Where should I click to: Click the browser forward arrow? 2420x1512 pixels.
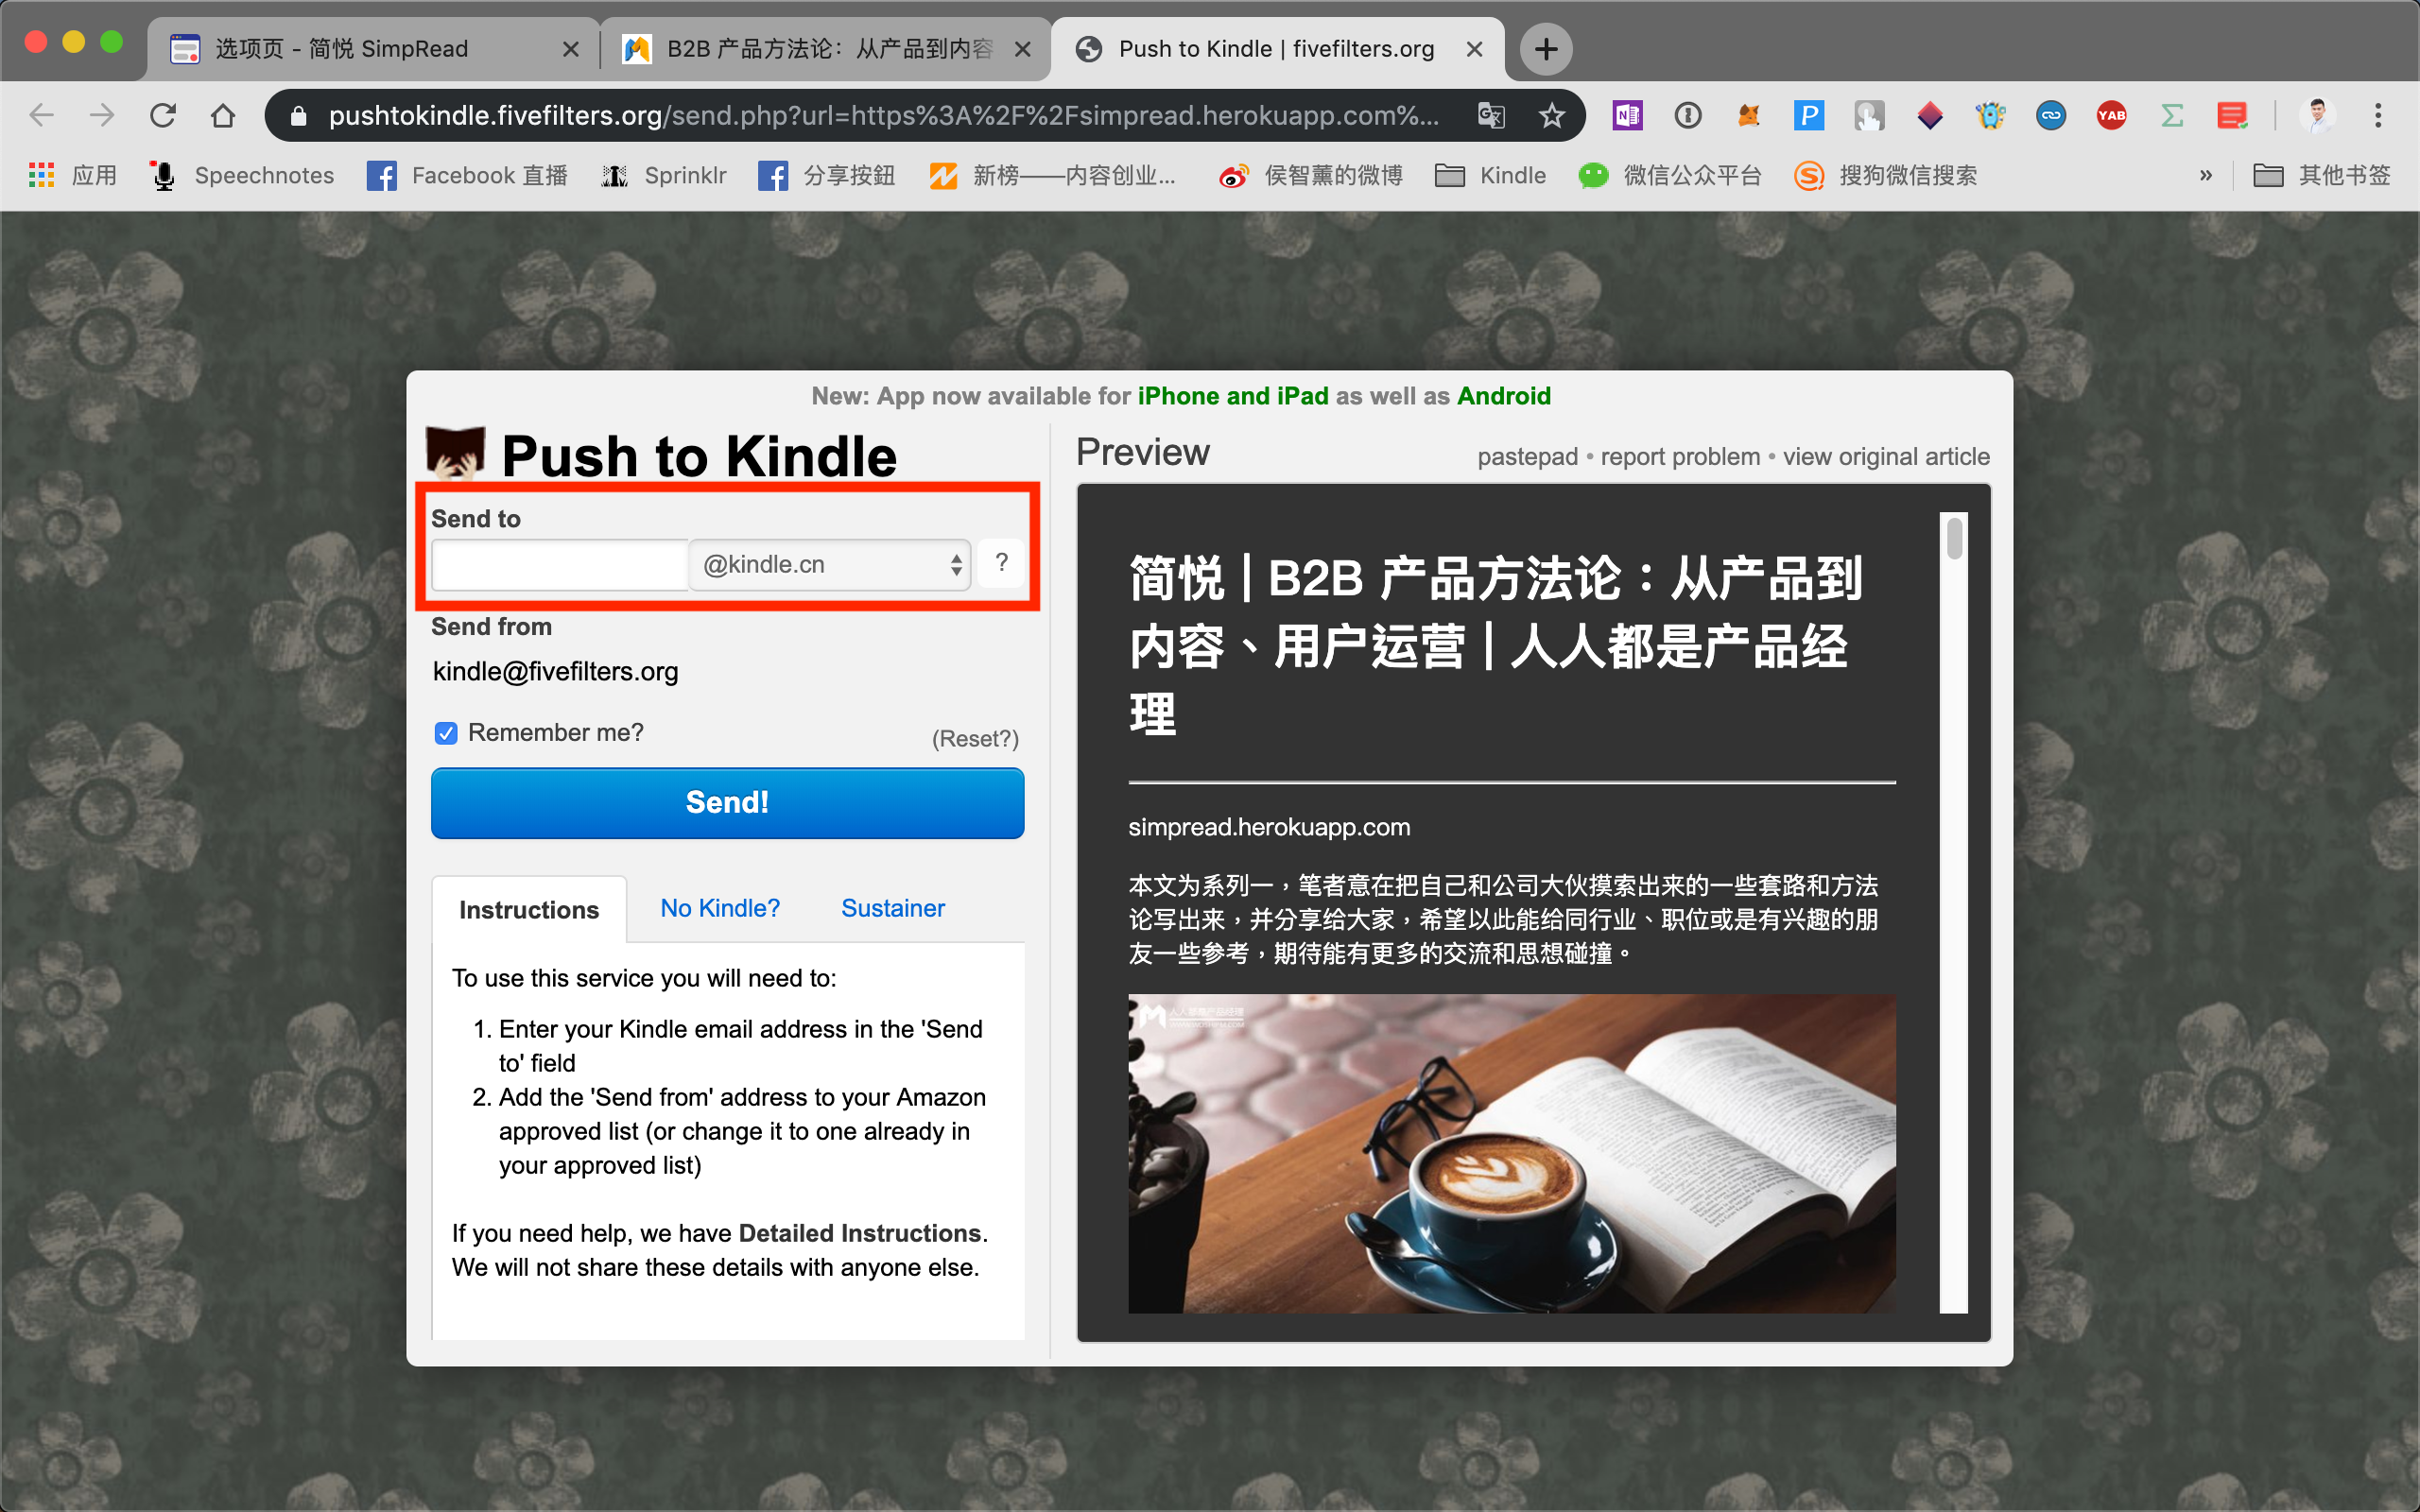click(x=102, y=116)
